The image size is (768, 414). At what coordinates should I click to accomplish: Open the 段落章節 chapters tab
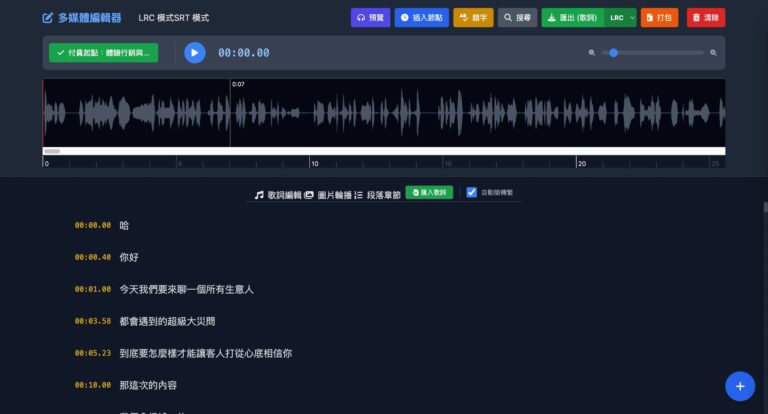377,195
